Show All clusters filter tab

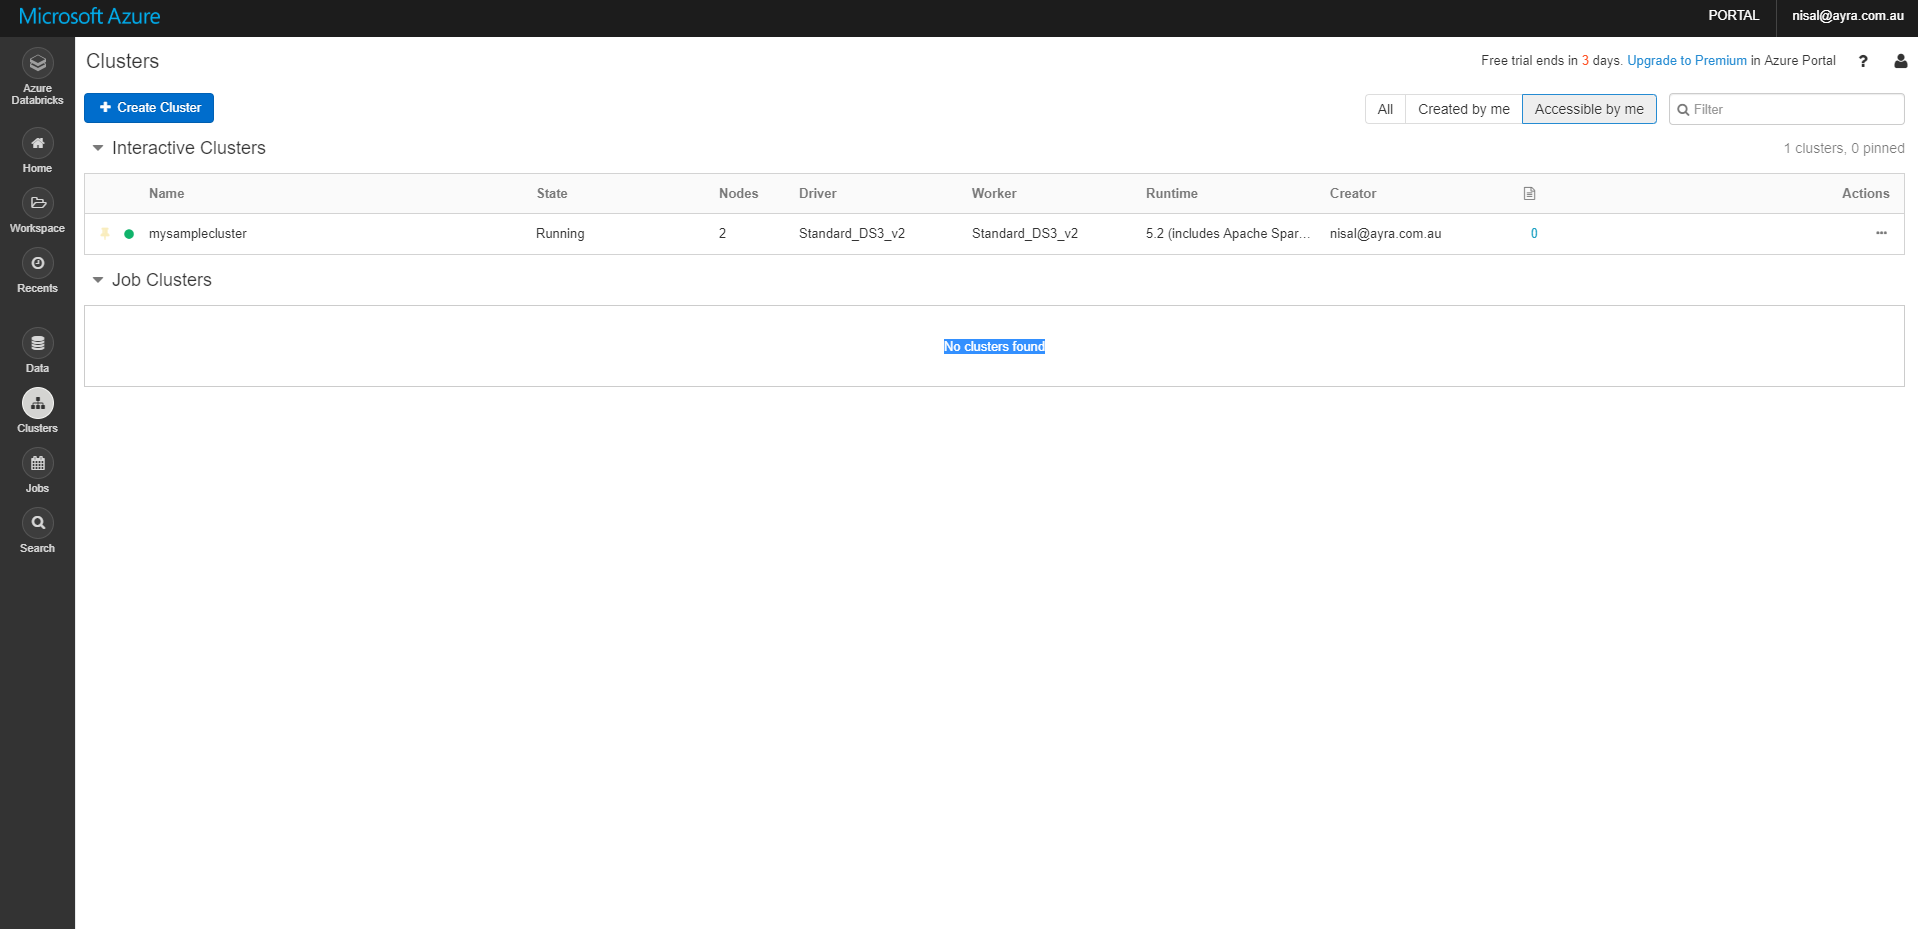[x=1385, y=109]
